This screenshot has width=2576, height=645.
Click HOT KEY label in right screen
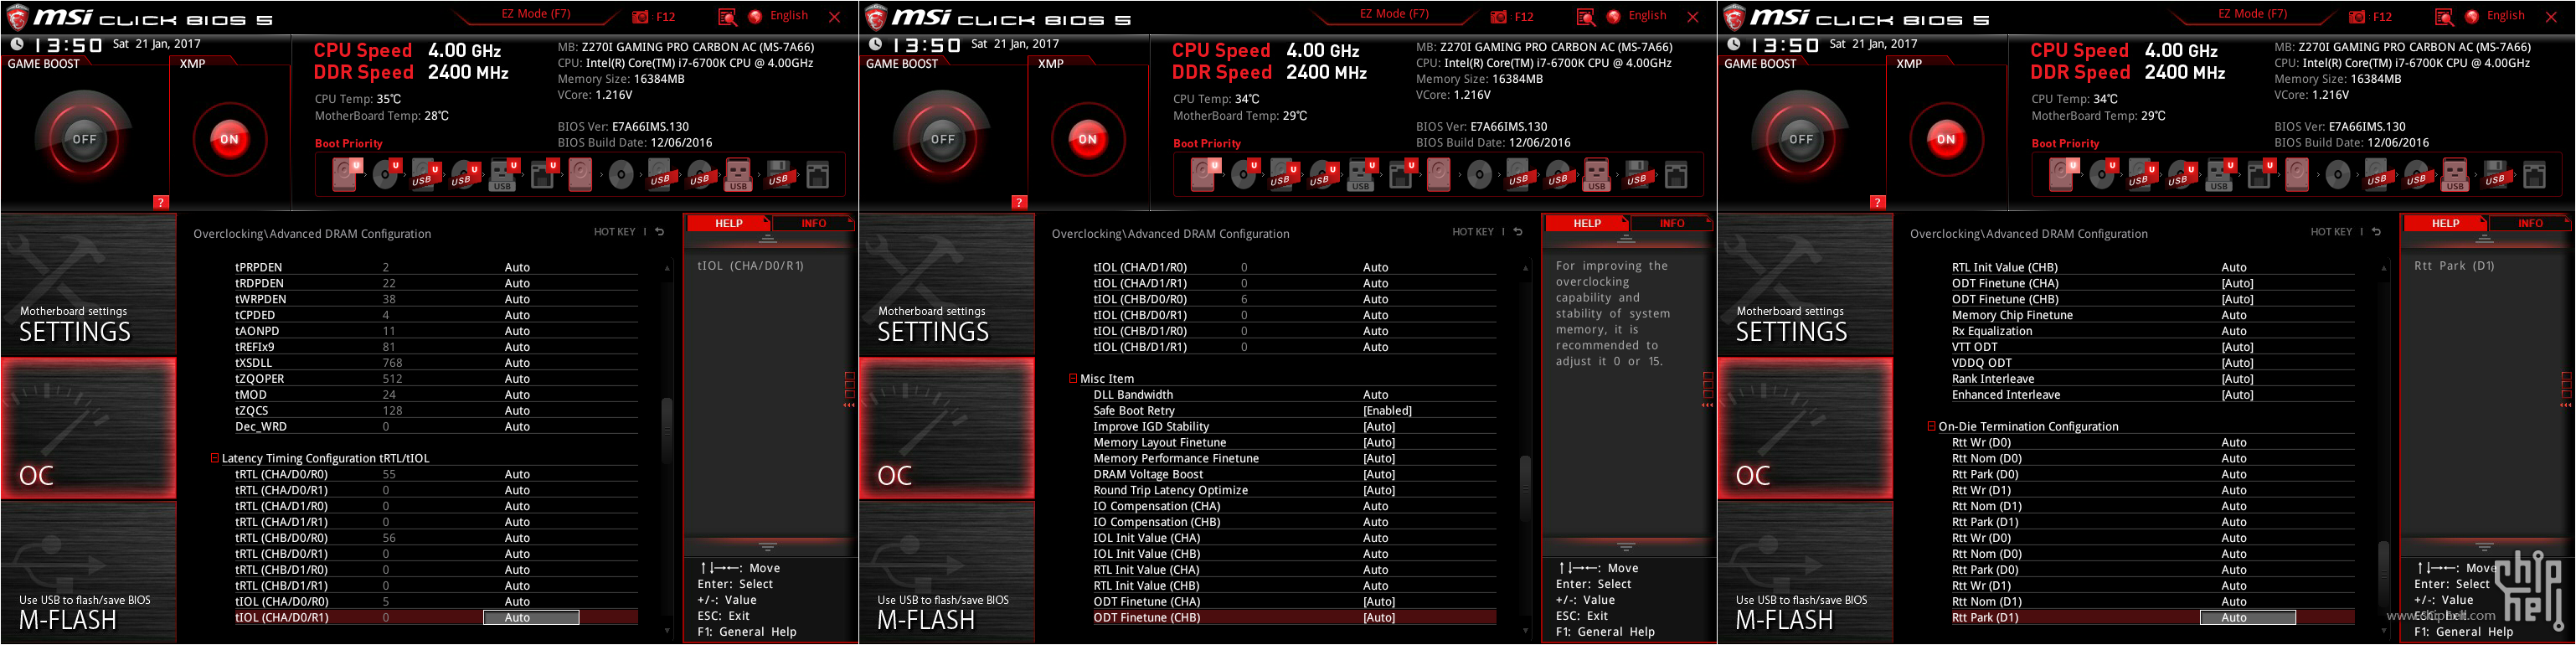[x=2331, y=232]
